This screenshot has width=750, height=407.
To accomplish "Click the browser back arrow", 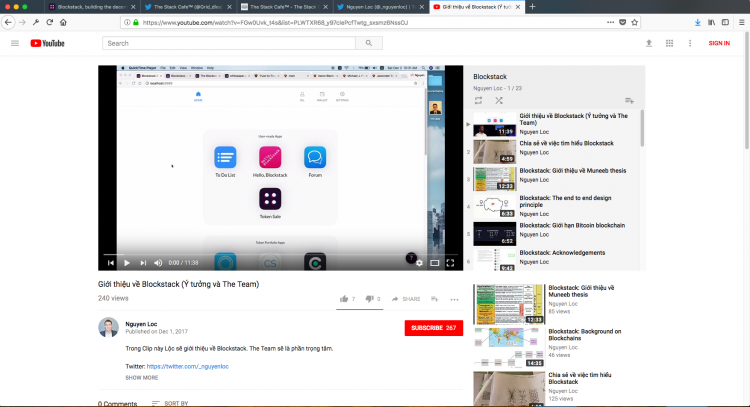I will click(x=8, y=22).
